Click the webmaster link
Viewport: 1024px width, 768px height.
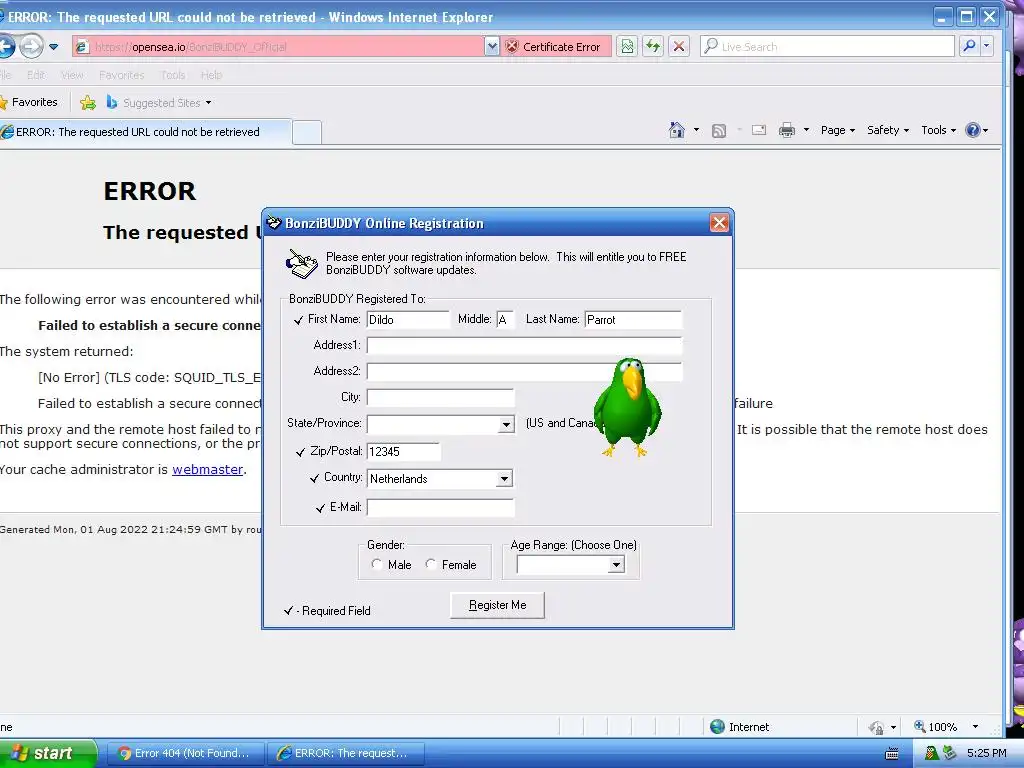point(207,470)
